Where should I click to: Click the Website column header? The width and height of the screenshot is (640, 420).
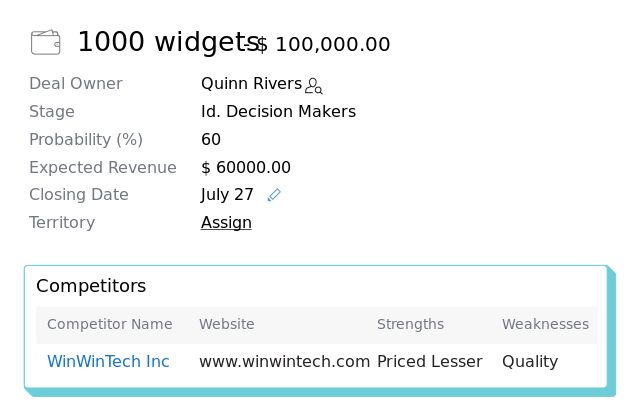point(227,324)
